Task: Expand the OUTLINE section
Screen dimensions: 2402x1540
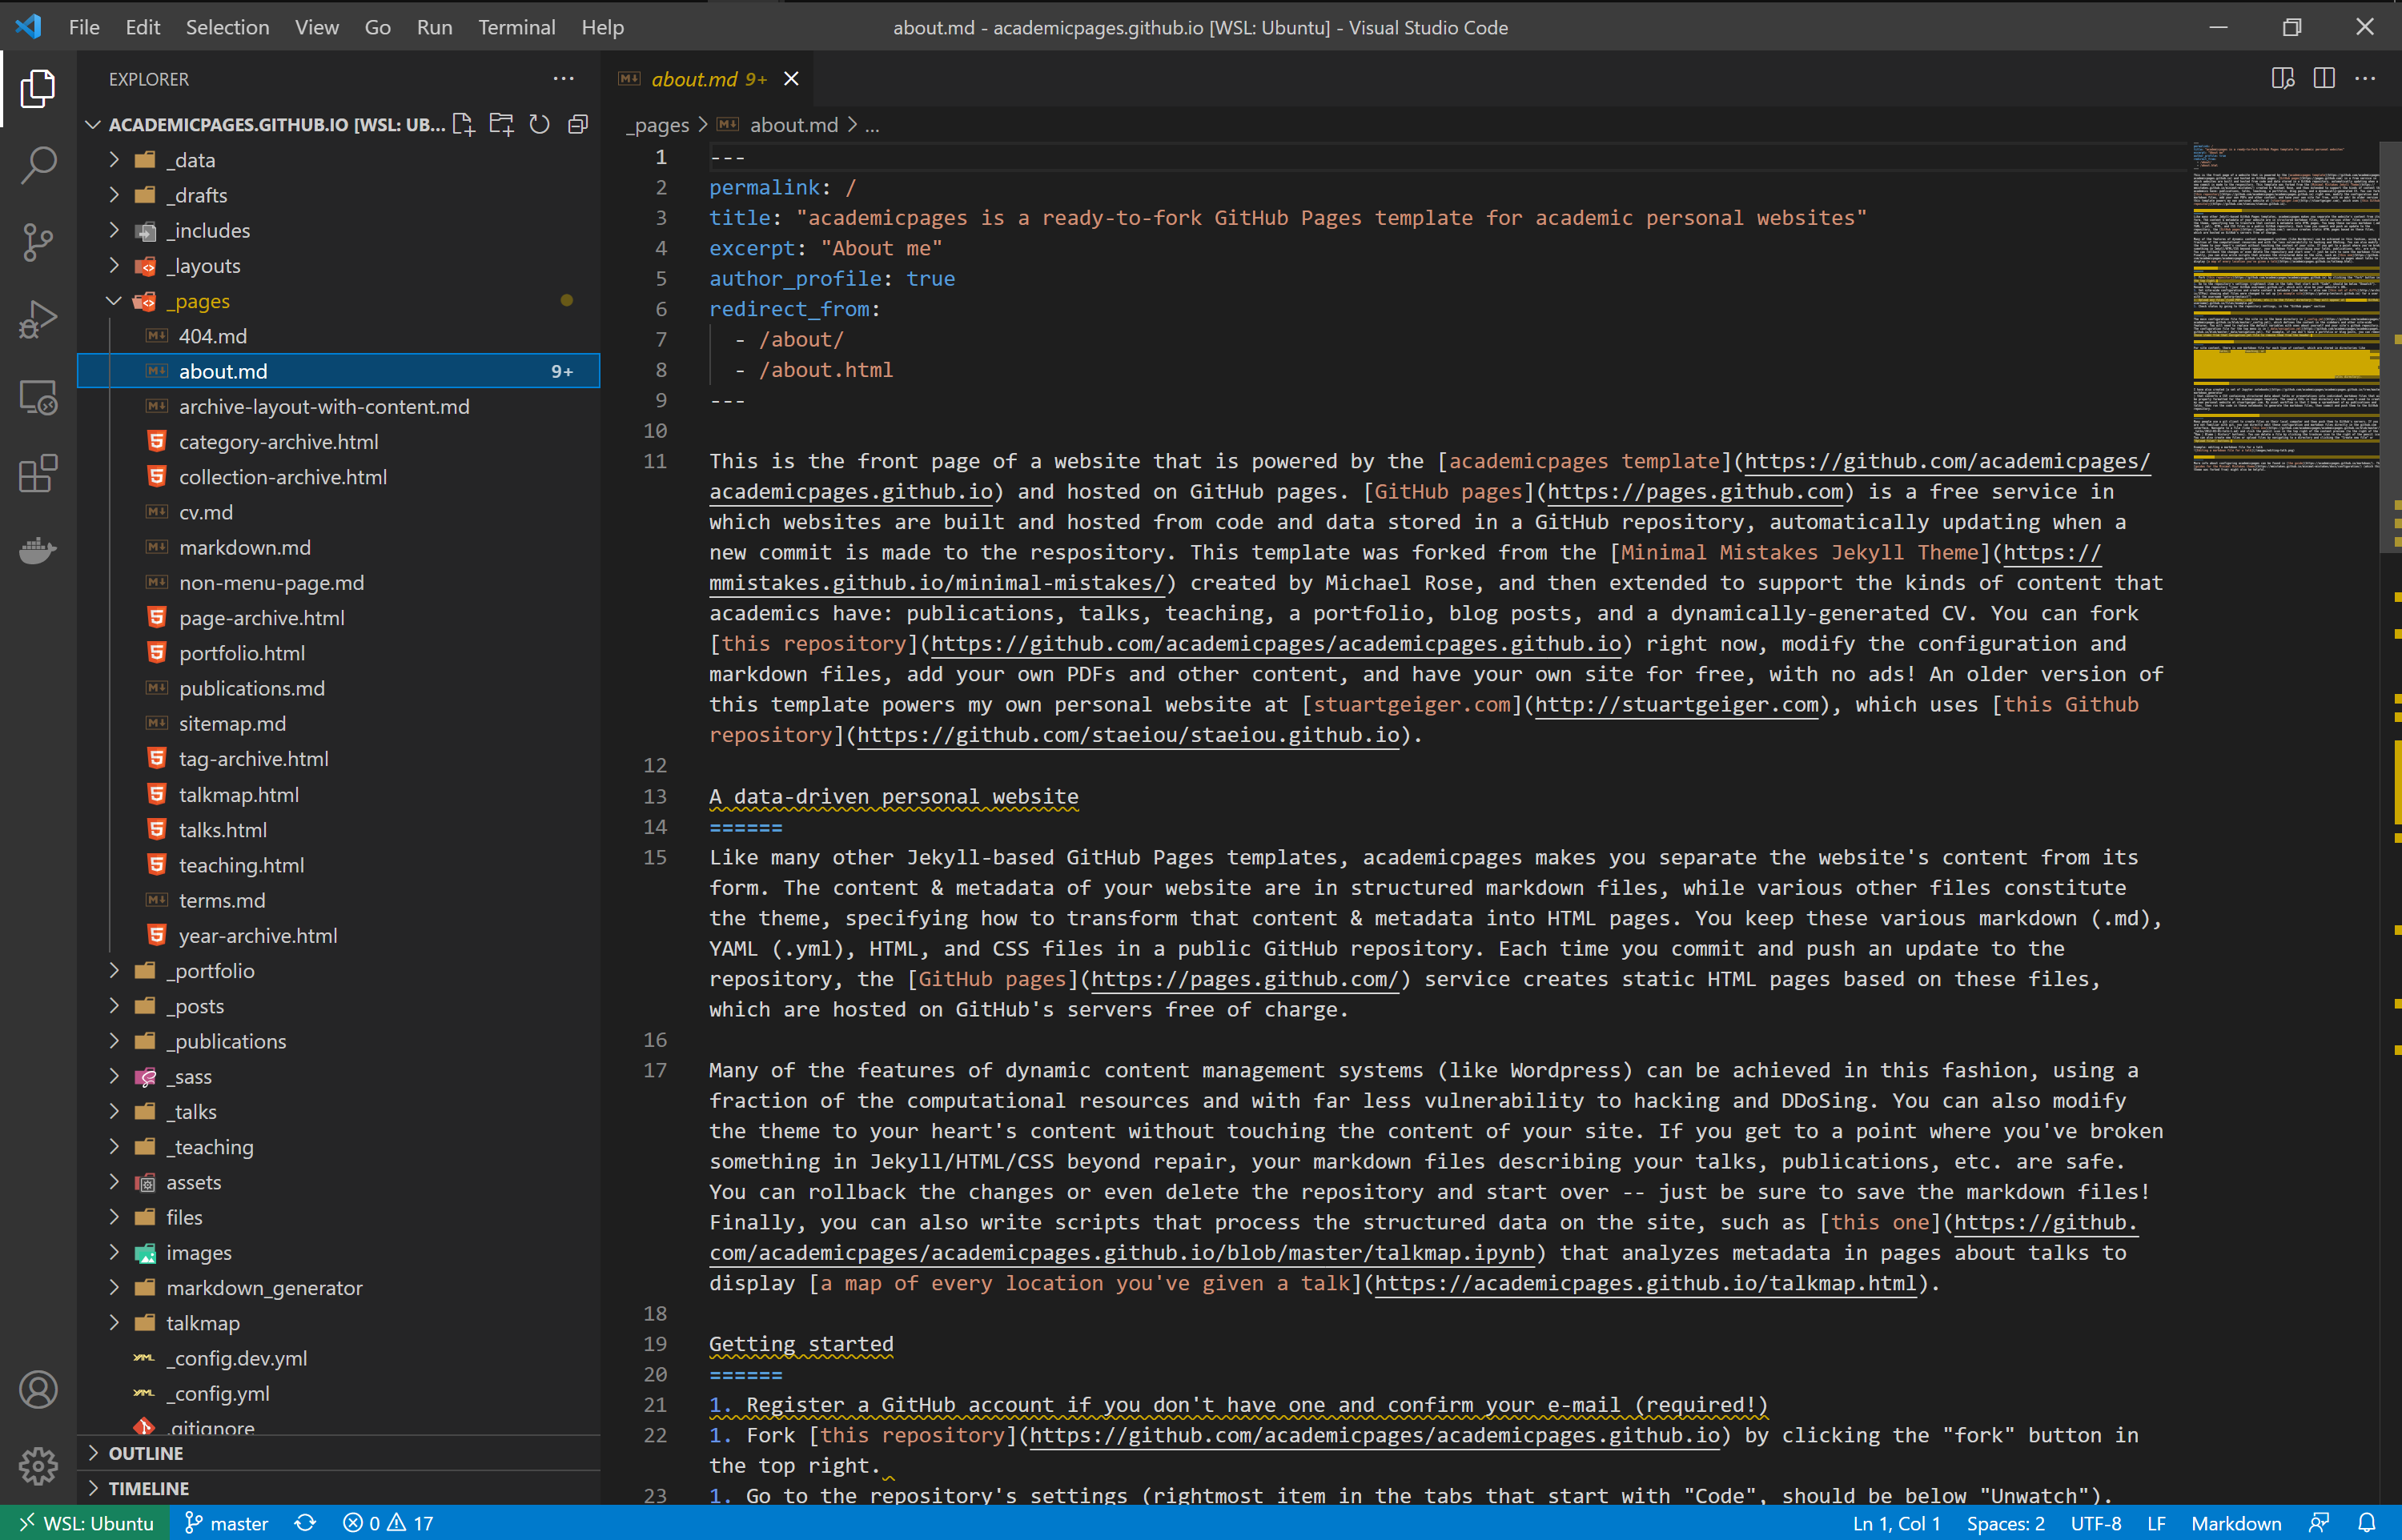Action: click(x=146, y=1453)
